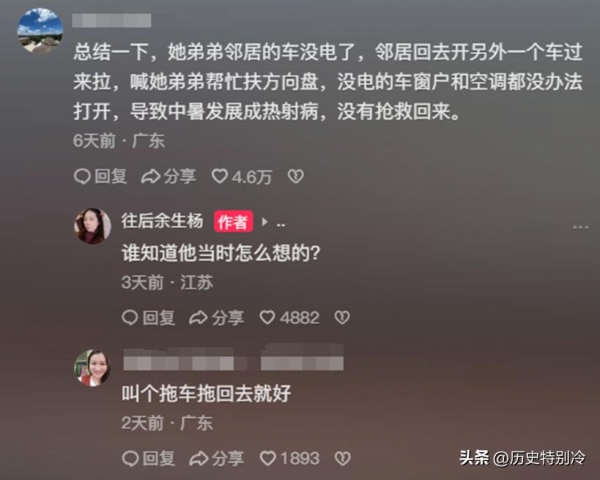Open 往后余生杨 profile by username
Viewport: 600px width, 480px height.
coord(162,221)
